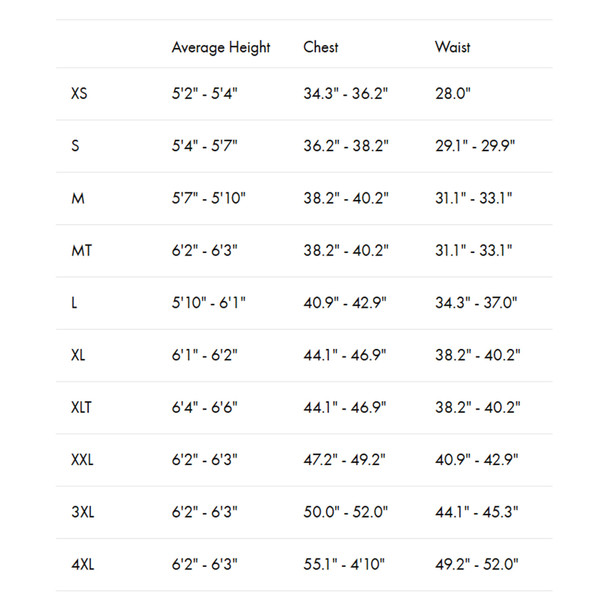Select the XLT size row label
608x608 pixels.
click(81, 408)
